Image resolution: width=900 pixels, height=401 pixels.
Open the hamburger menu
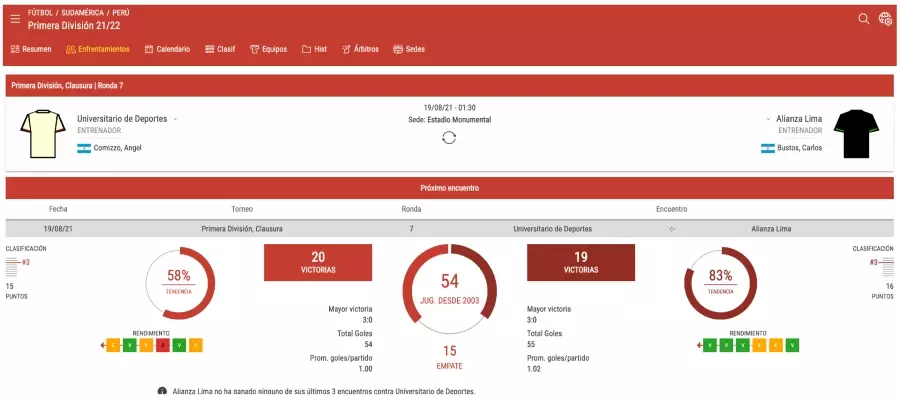(15, 19)
